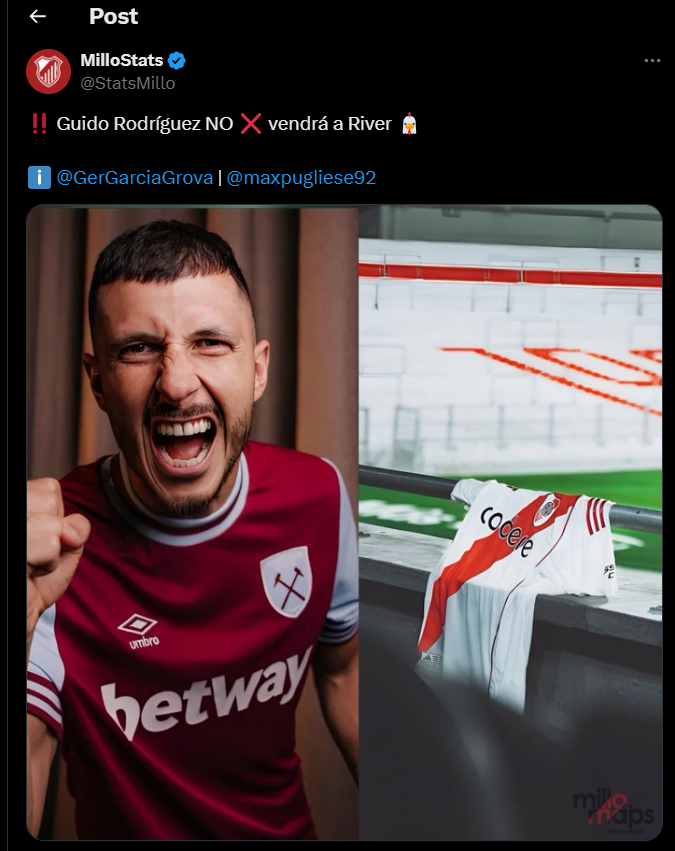Click the West Ham crest on shirt

pos(286,581)
